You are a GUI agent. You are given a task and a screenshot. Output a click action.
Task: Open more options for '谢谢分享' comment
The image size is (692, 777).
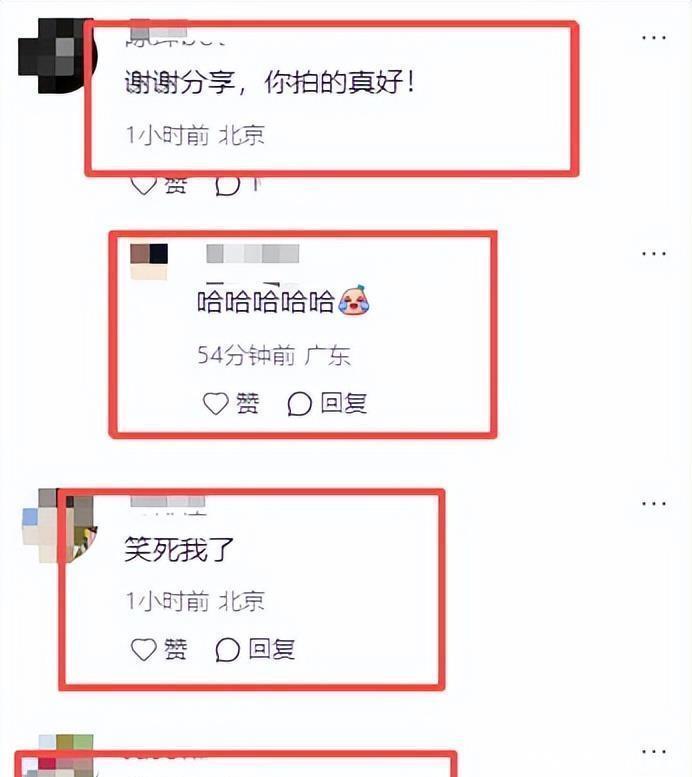(x=653, y=38)
